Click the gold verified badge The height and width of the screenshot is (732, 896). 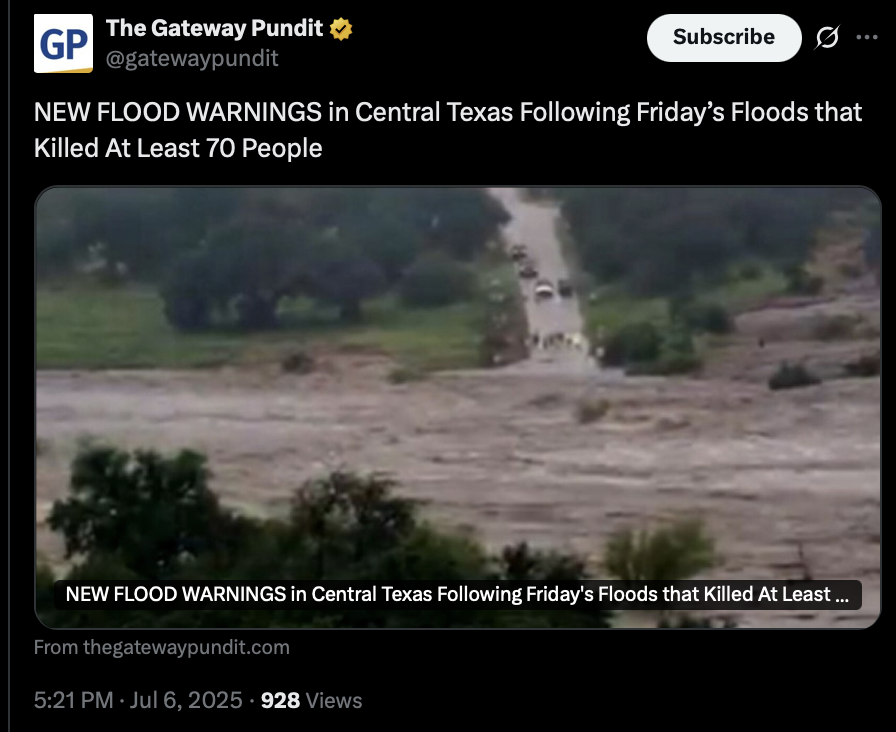[341, 29]
